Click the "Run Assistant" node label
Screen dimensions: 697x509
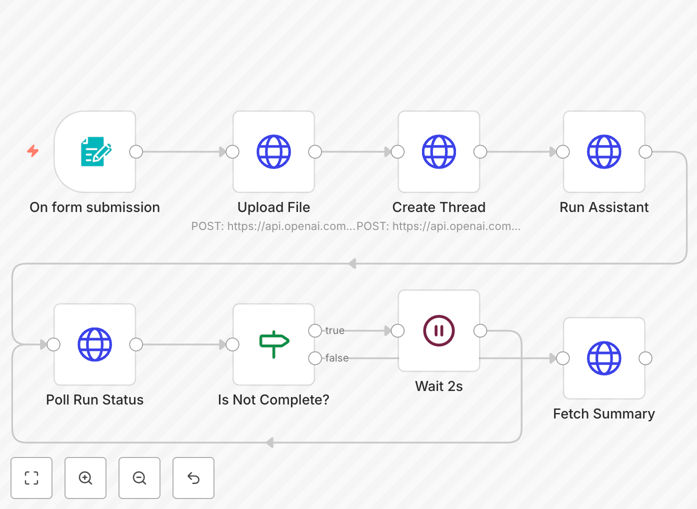604,207
